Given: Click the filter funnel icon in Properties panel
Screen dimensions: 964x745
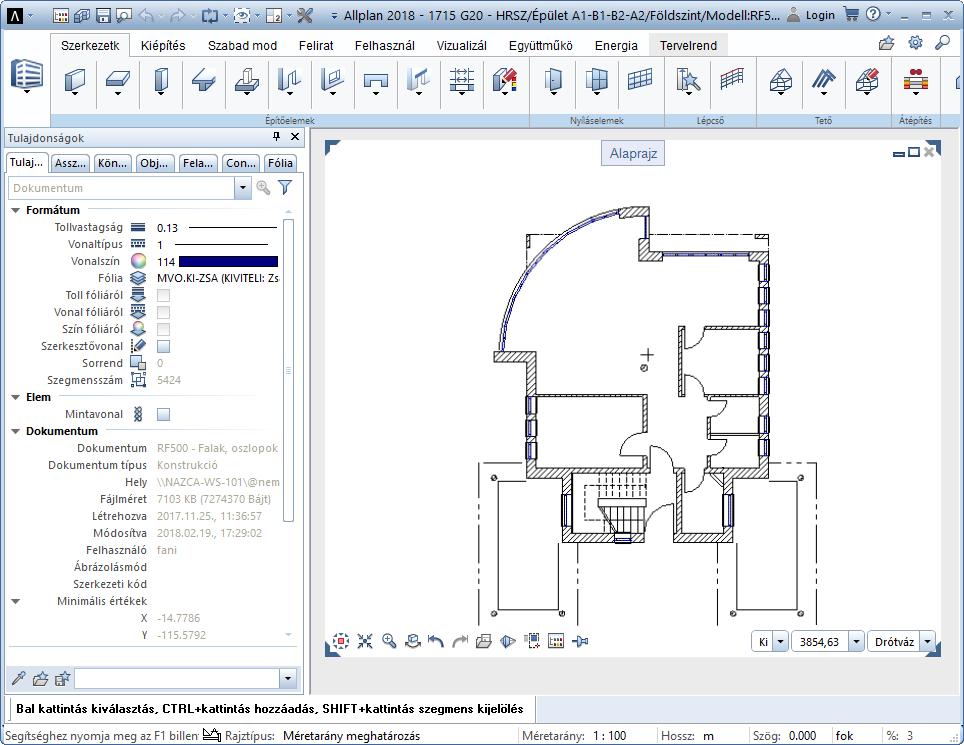Looking at the screenshot, I should [x=285, y=187].
